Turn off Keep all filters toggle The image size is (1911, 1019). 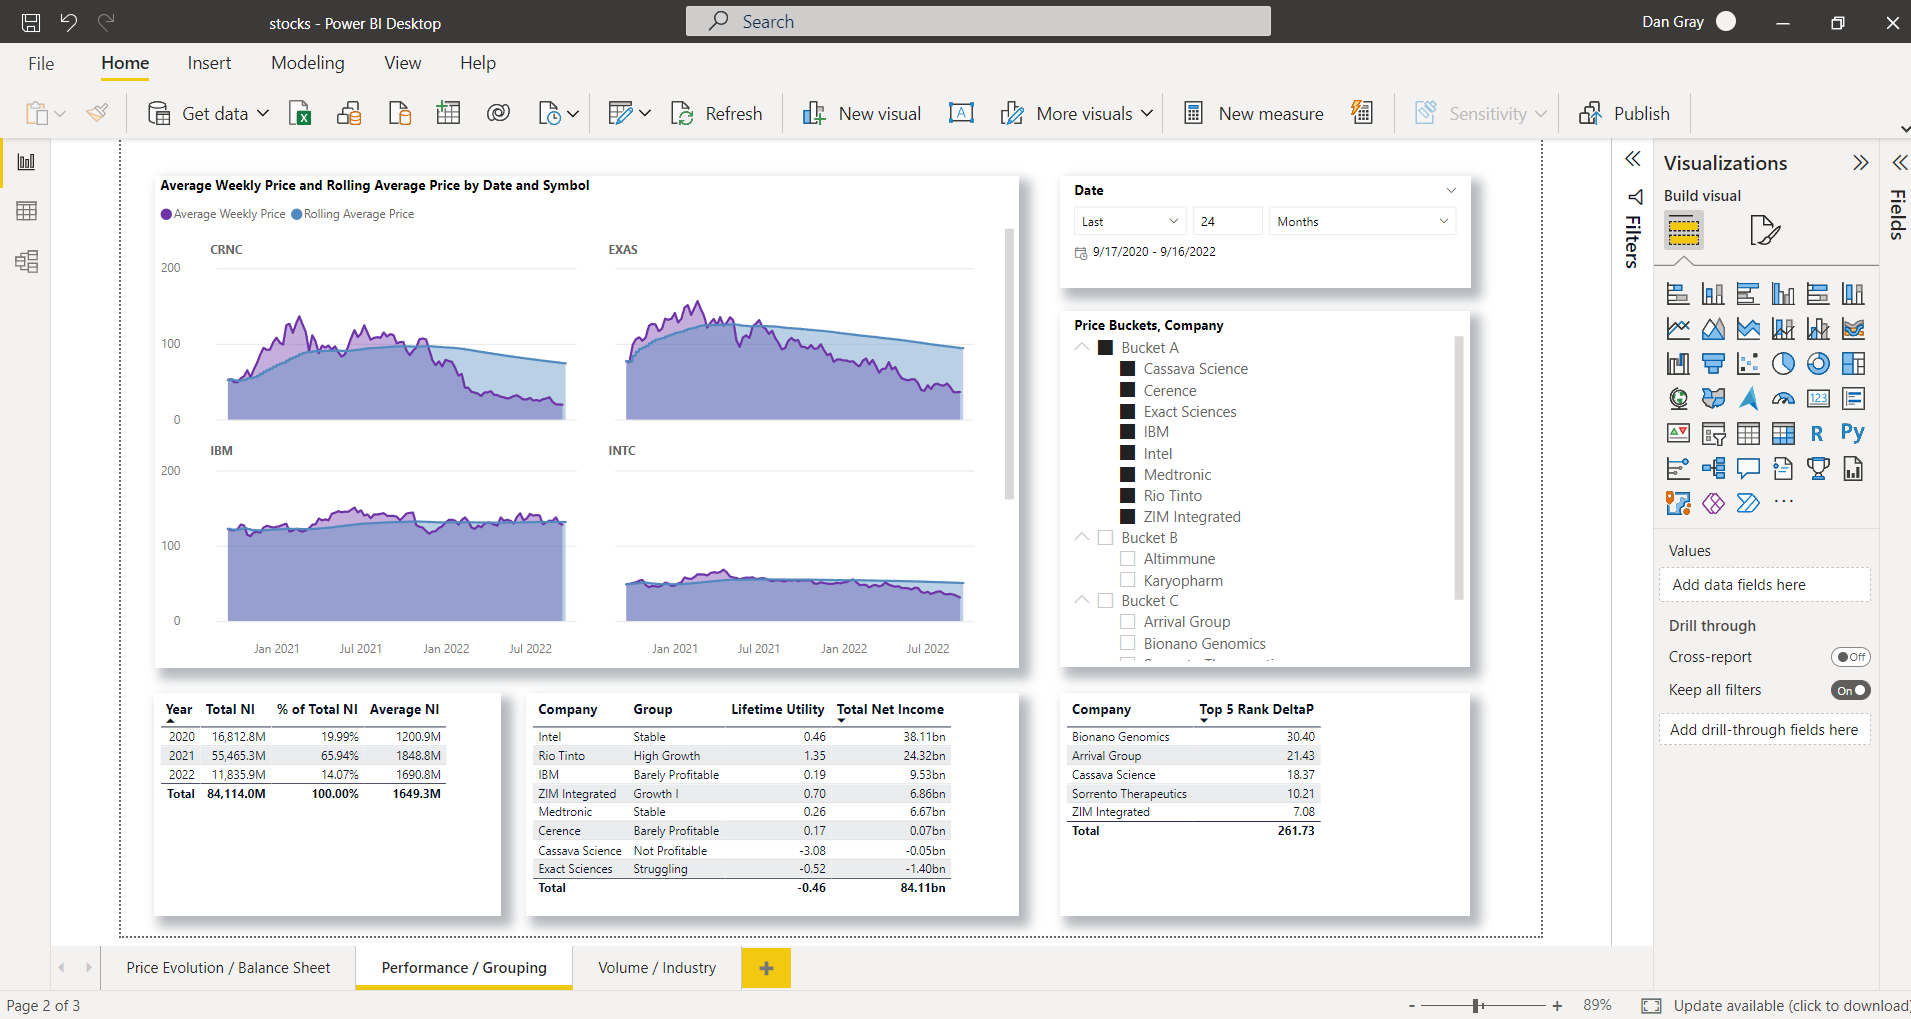click(1850, 690)
